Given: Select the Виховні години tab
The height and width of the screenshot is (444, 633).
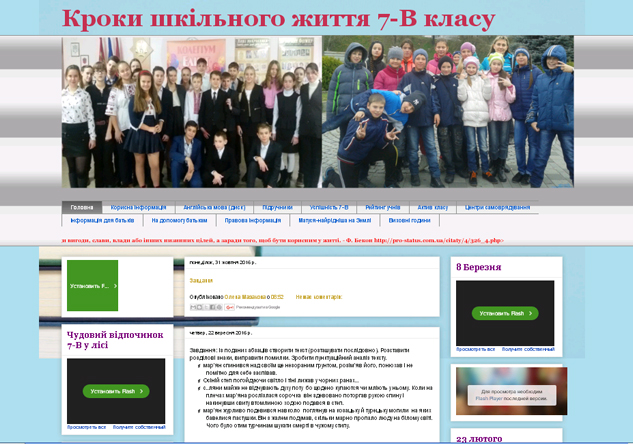Looking at the screenshot, I should pyautogui.click(x=409, y=220).
